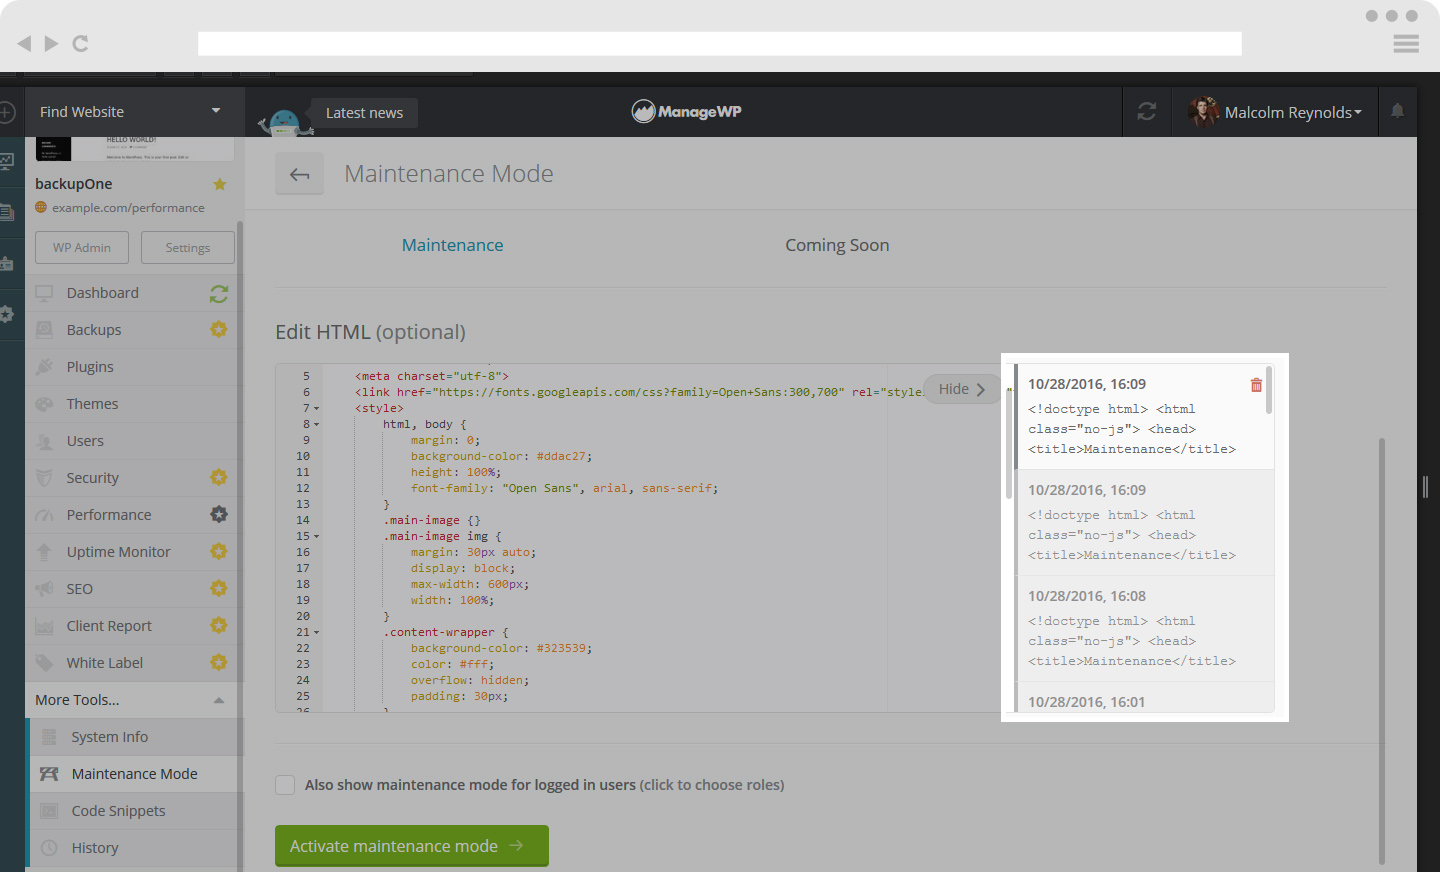Fold the .main-image img rule line 15
This screenshot has height=872, width=1440.
pos(317,536)
